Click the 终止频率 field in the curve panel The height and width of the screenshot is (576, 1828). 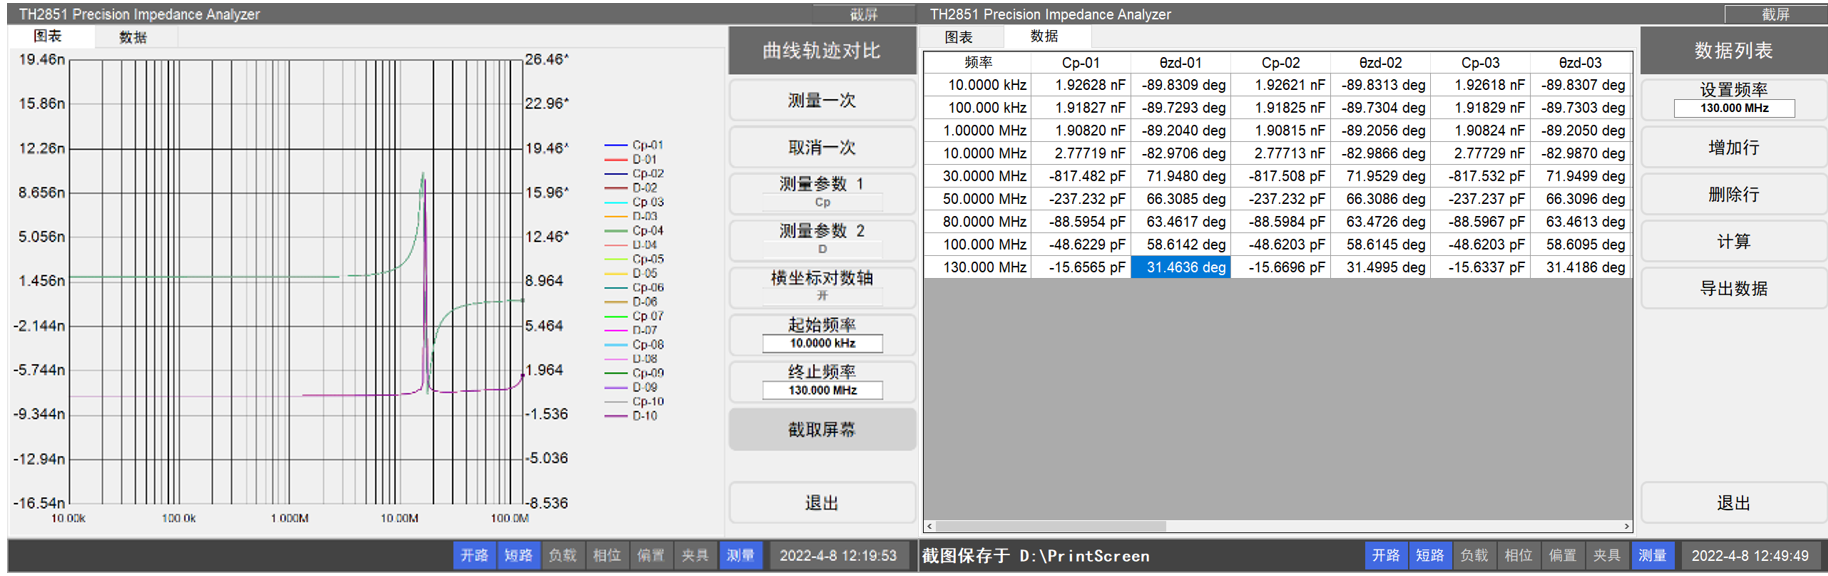tap(822, 390)
